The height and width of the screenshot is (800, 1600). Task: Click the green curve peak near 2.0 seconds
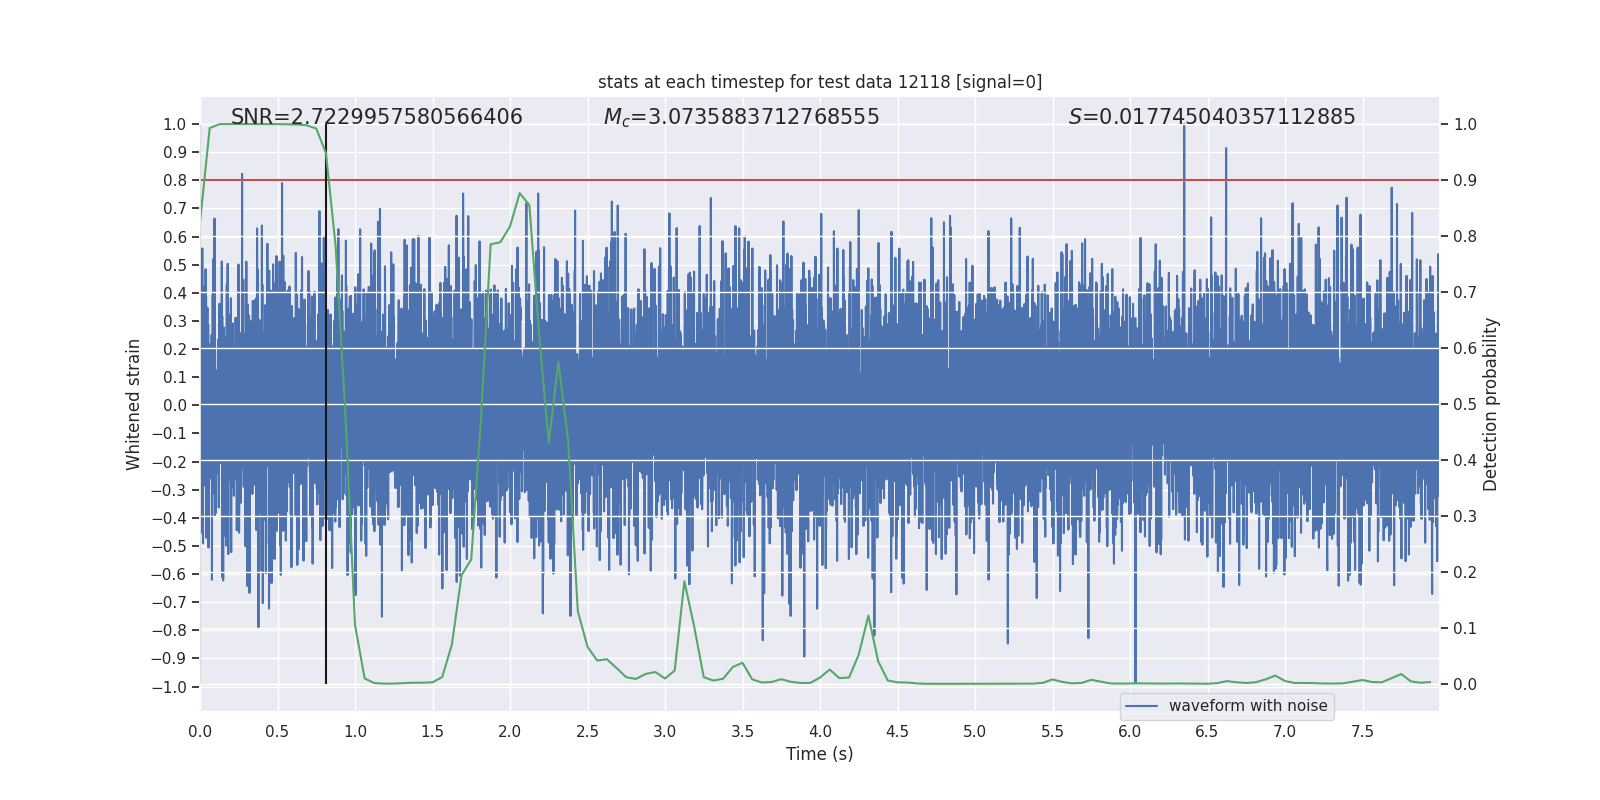pyautogui.click(x=520, y=194)
